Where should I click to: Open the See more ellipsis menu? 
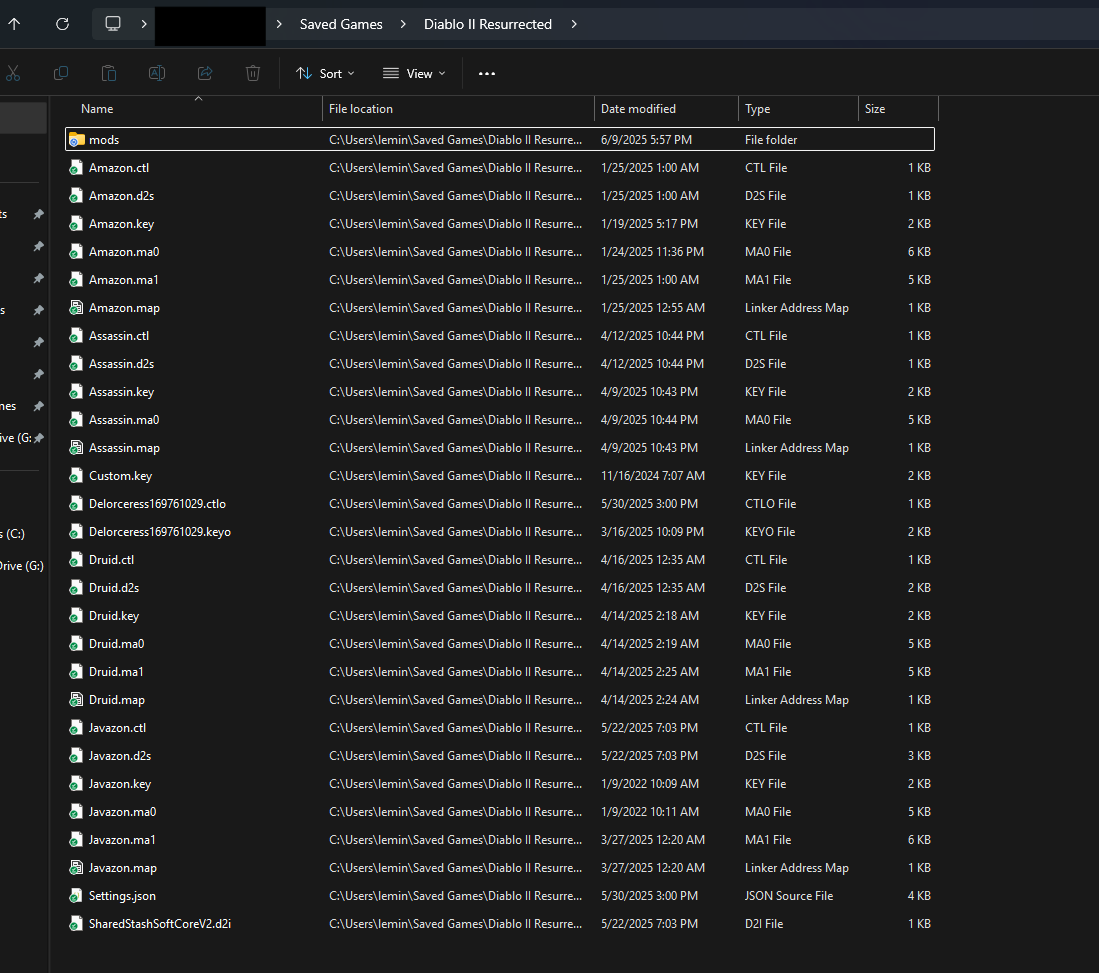click(486, 74)
